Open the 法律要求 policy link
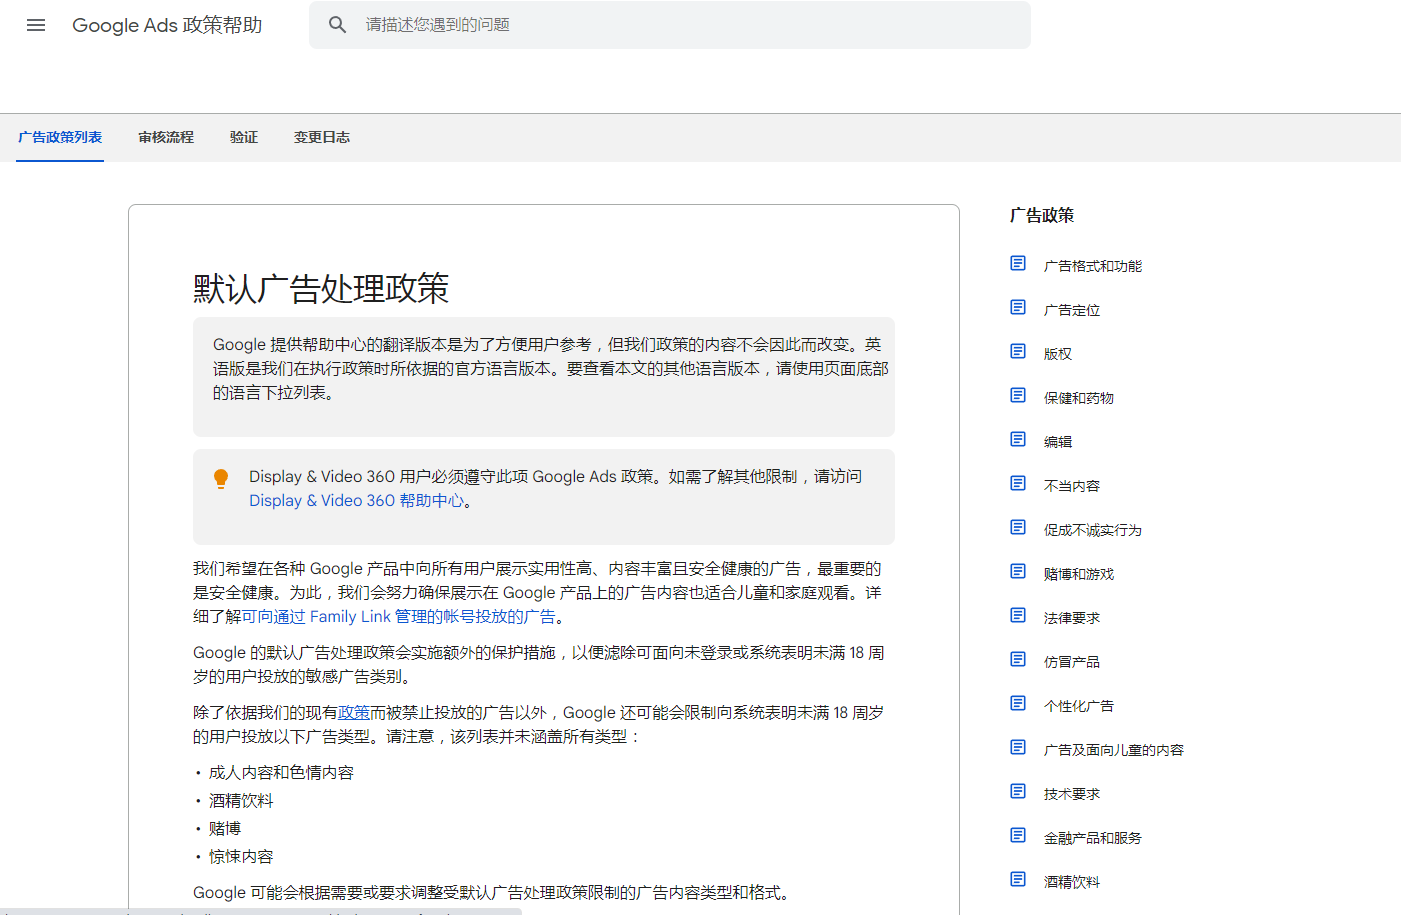The width and height of the screenshot is (1401, 915). pyautogui.click(x=1072, y=618)
